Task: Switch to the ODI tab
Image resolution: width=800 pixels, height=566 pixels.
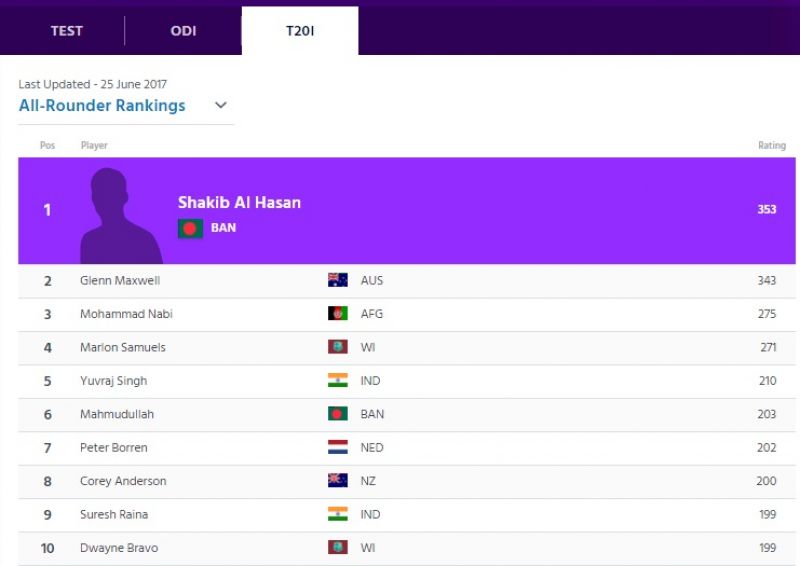Action: coord(183,31)
